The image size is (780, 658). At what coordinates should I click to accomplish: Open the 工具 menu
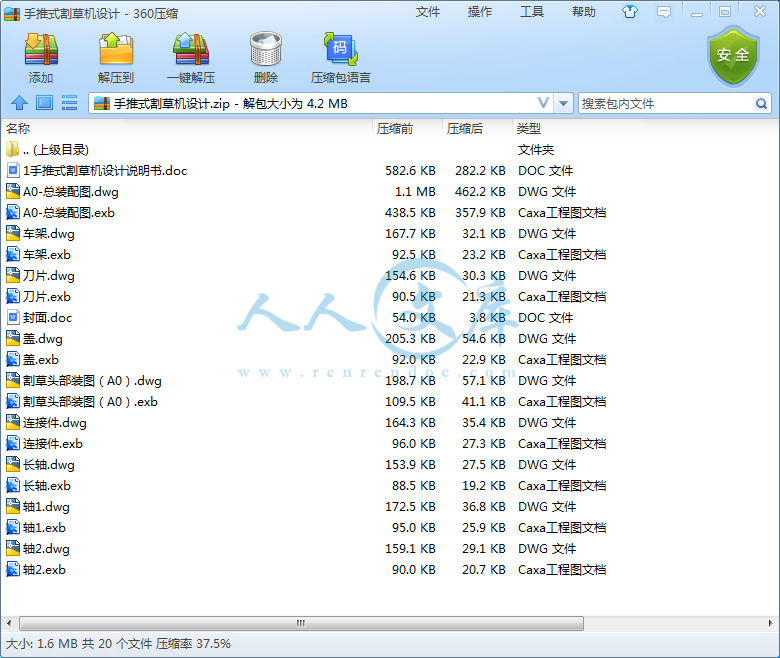coord(532,11)
